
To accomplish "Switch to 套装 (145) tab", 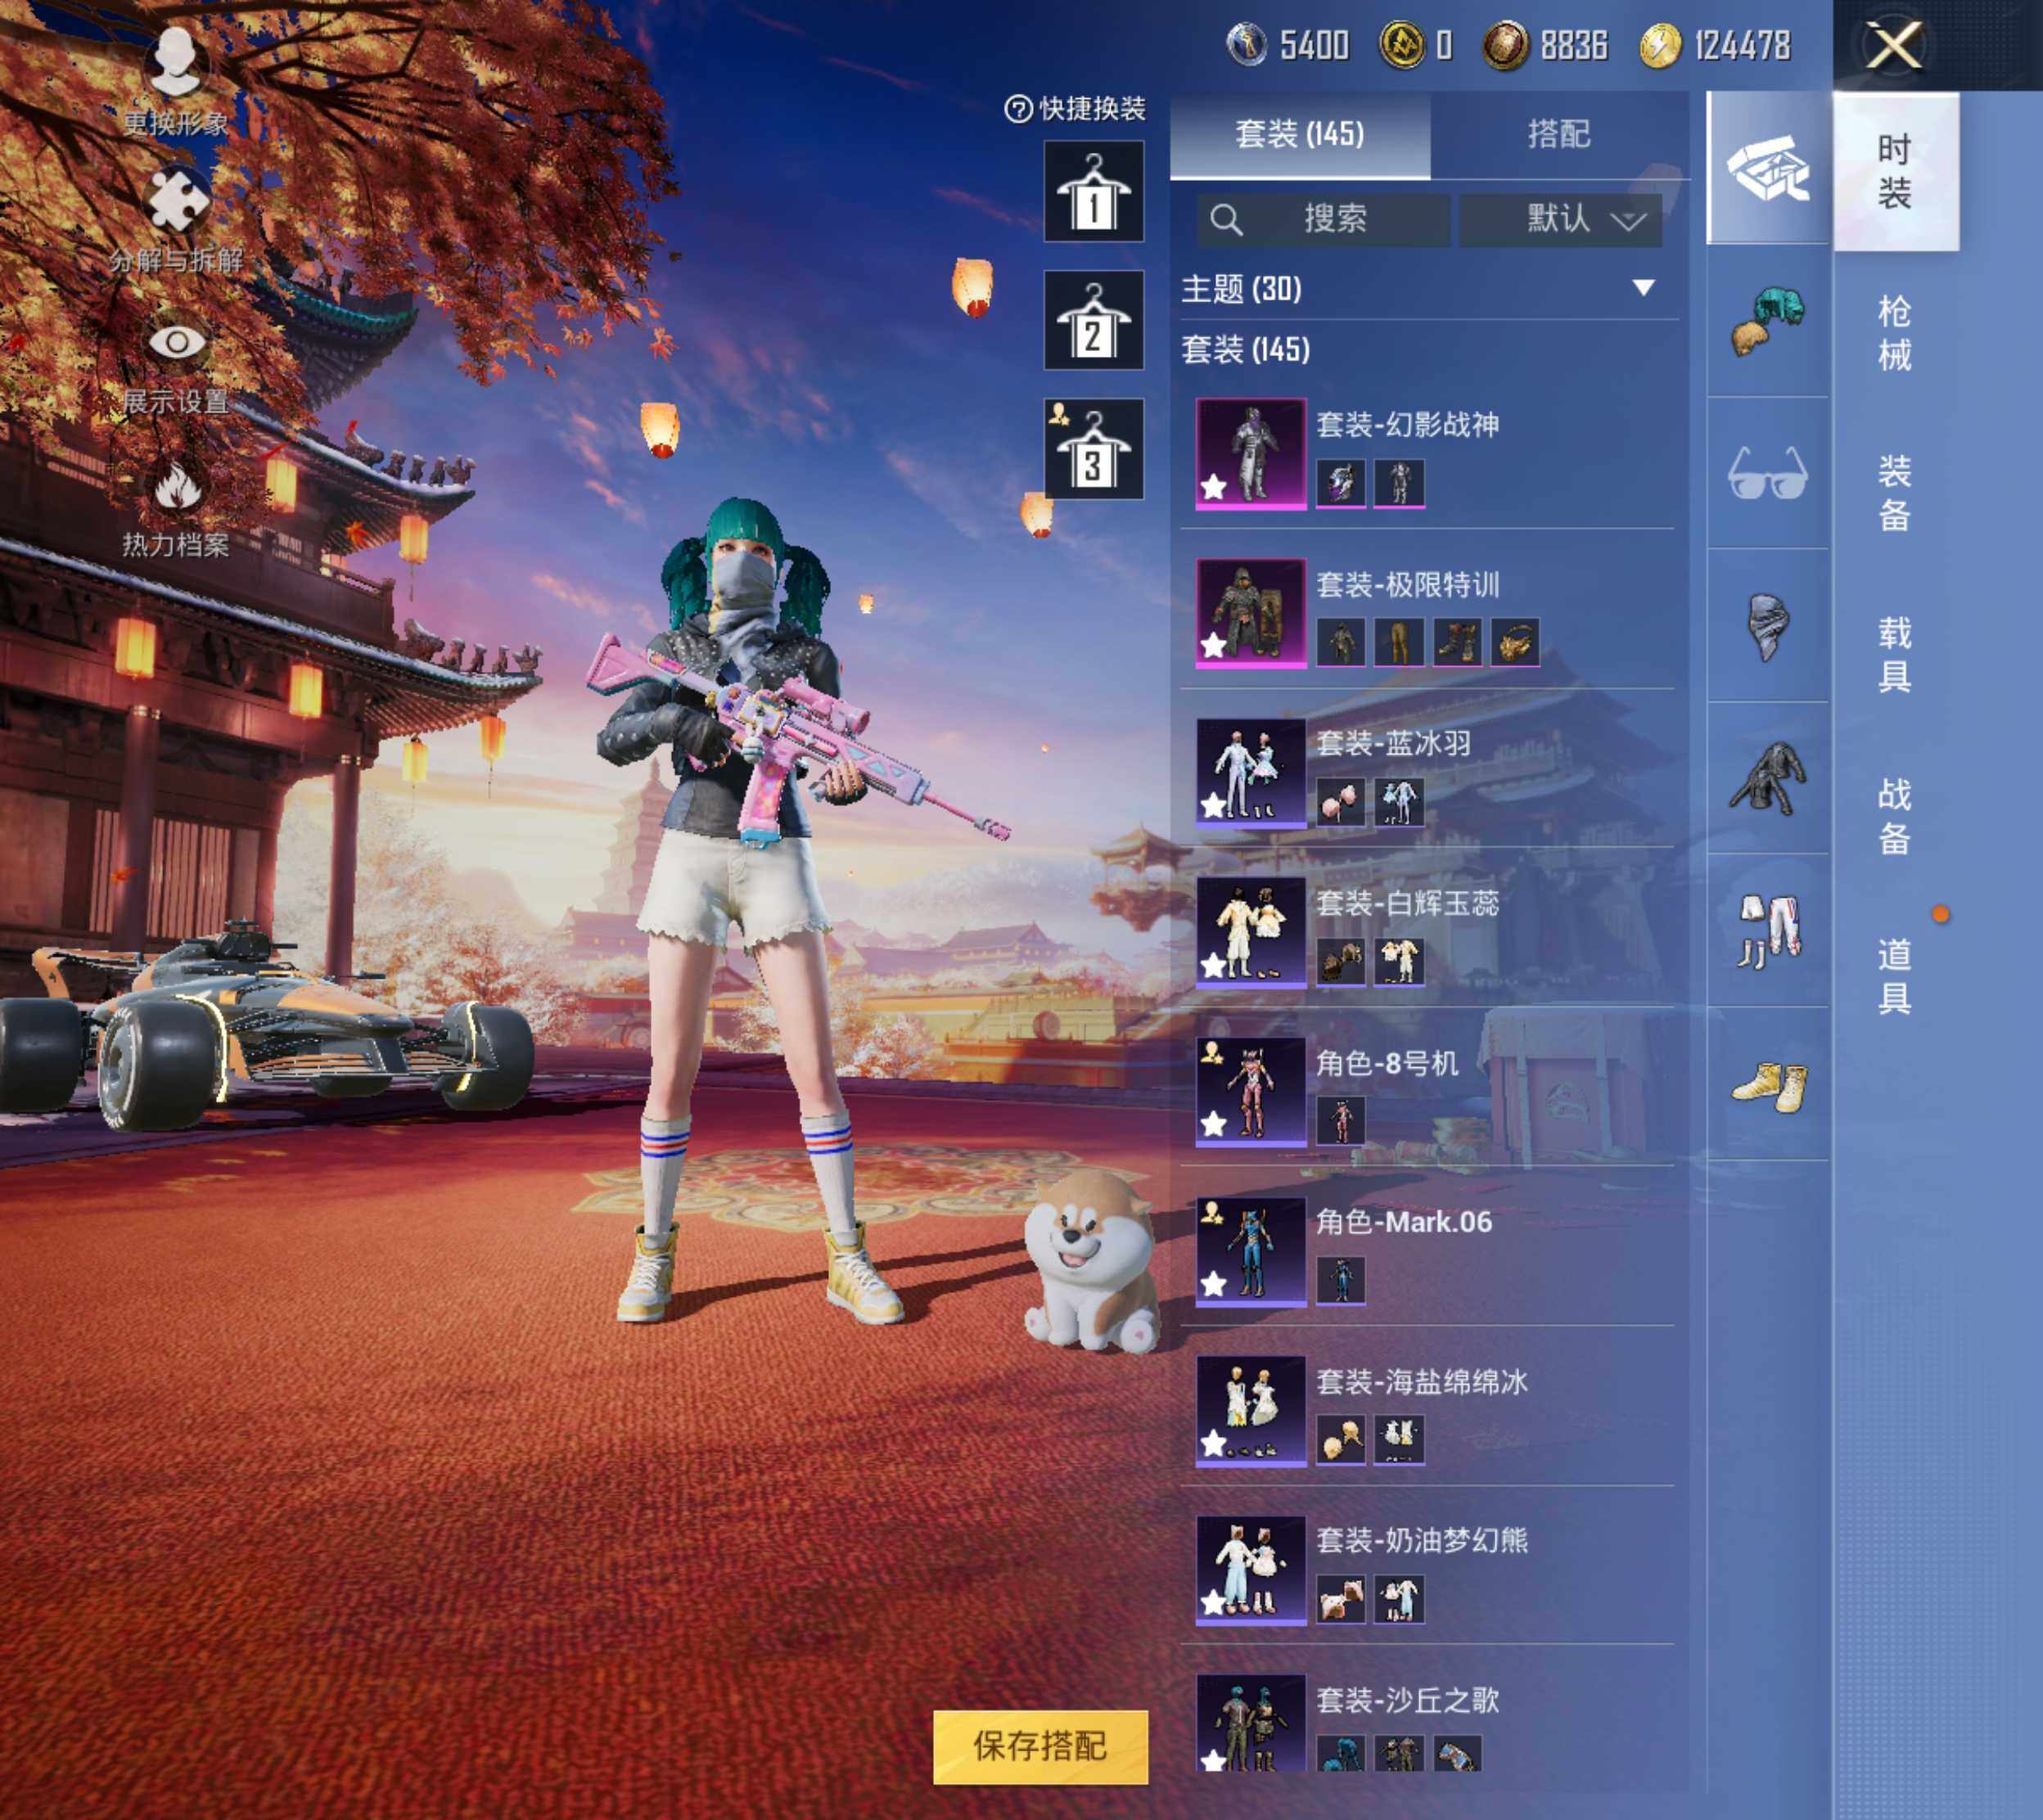I will point(1299,134).
